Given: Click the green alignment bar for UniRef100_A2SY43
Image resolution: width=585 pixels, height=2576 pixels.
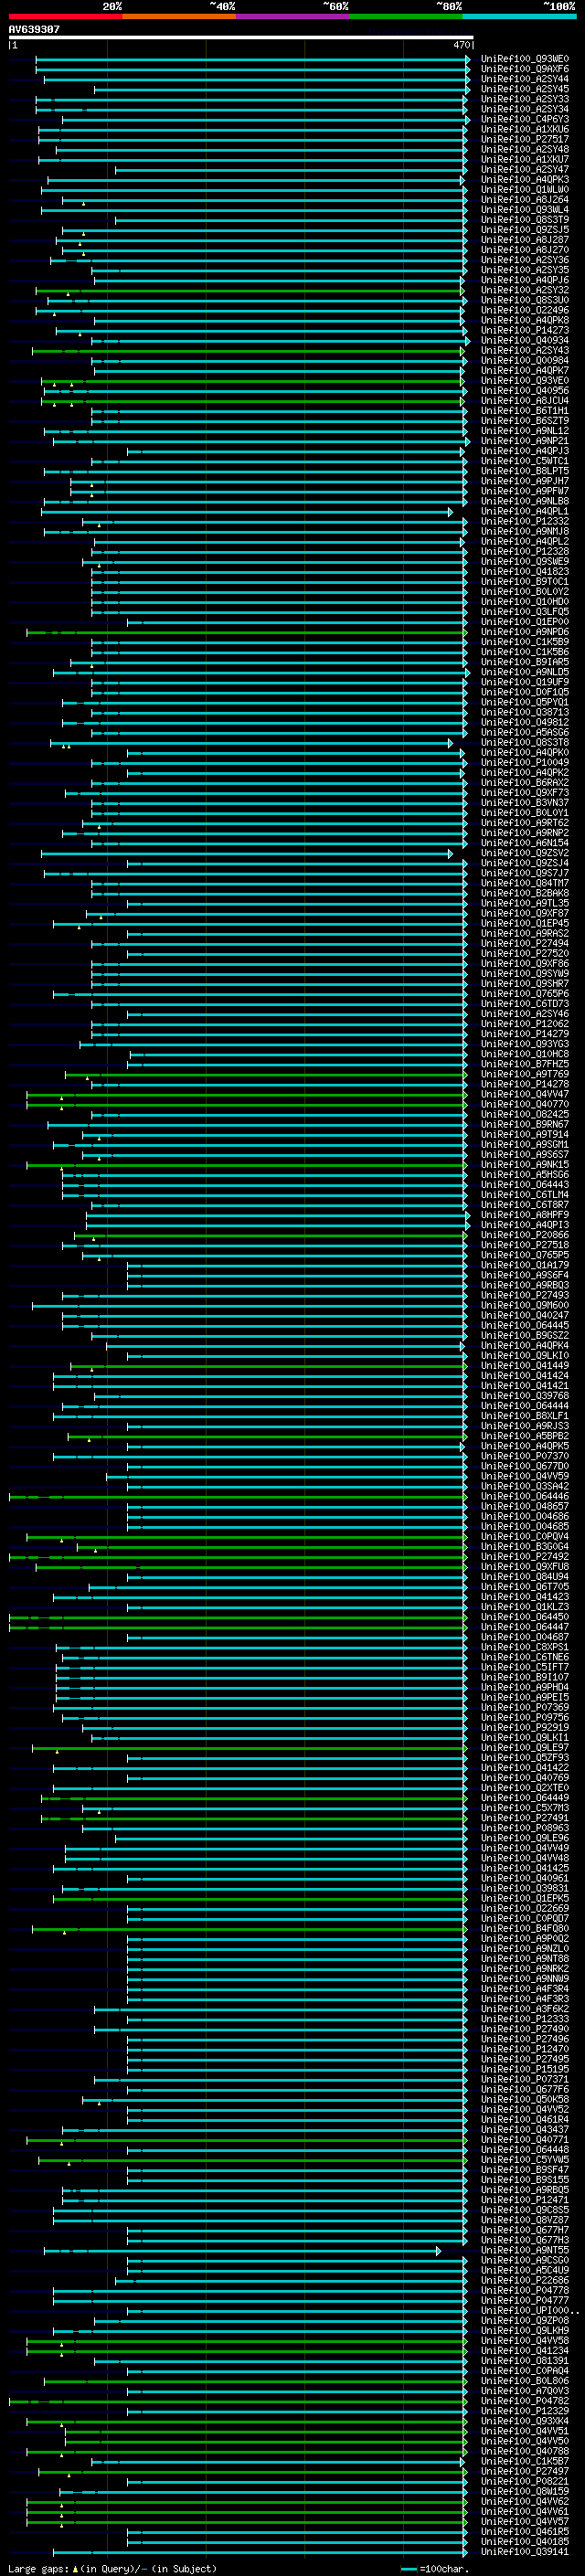Looking at the screenshot, I should 248,351.
